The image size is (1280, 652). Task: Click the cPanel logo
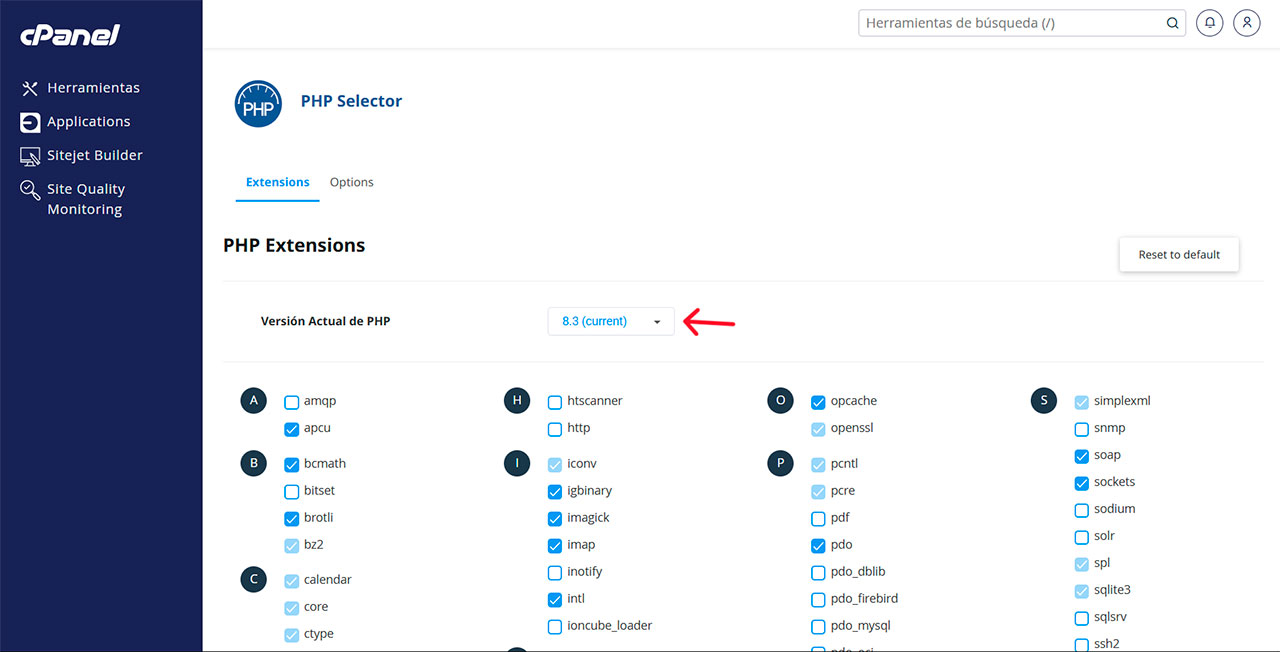coord(70,35)
